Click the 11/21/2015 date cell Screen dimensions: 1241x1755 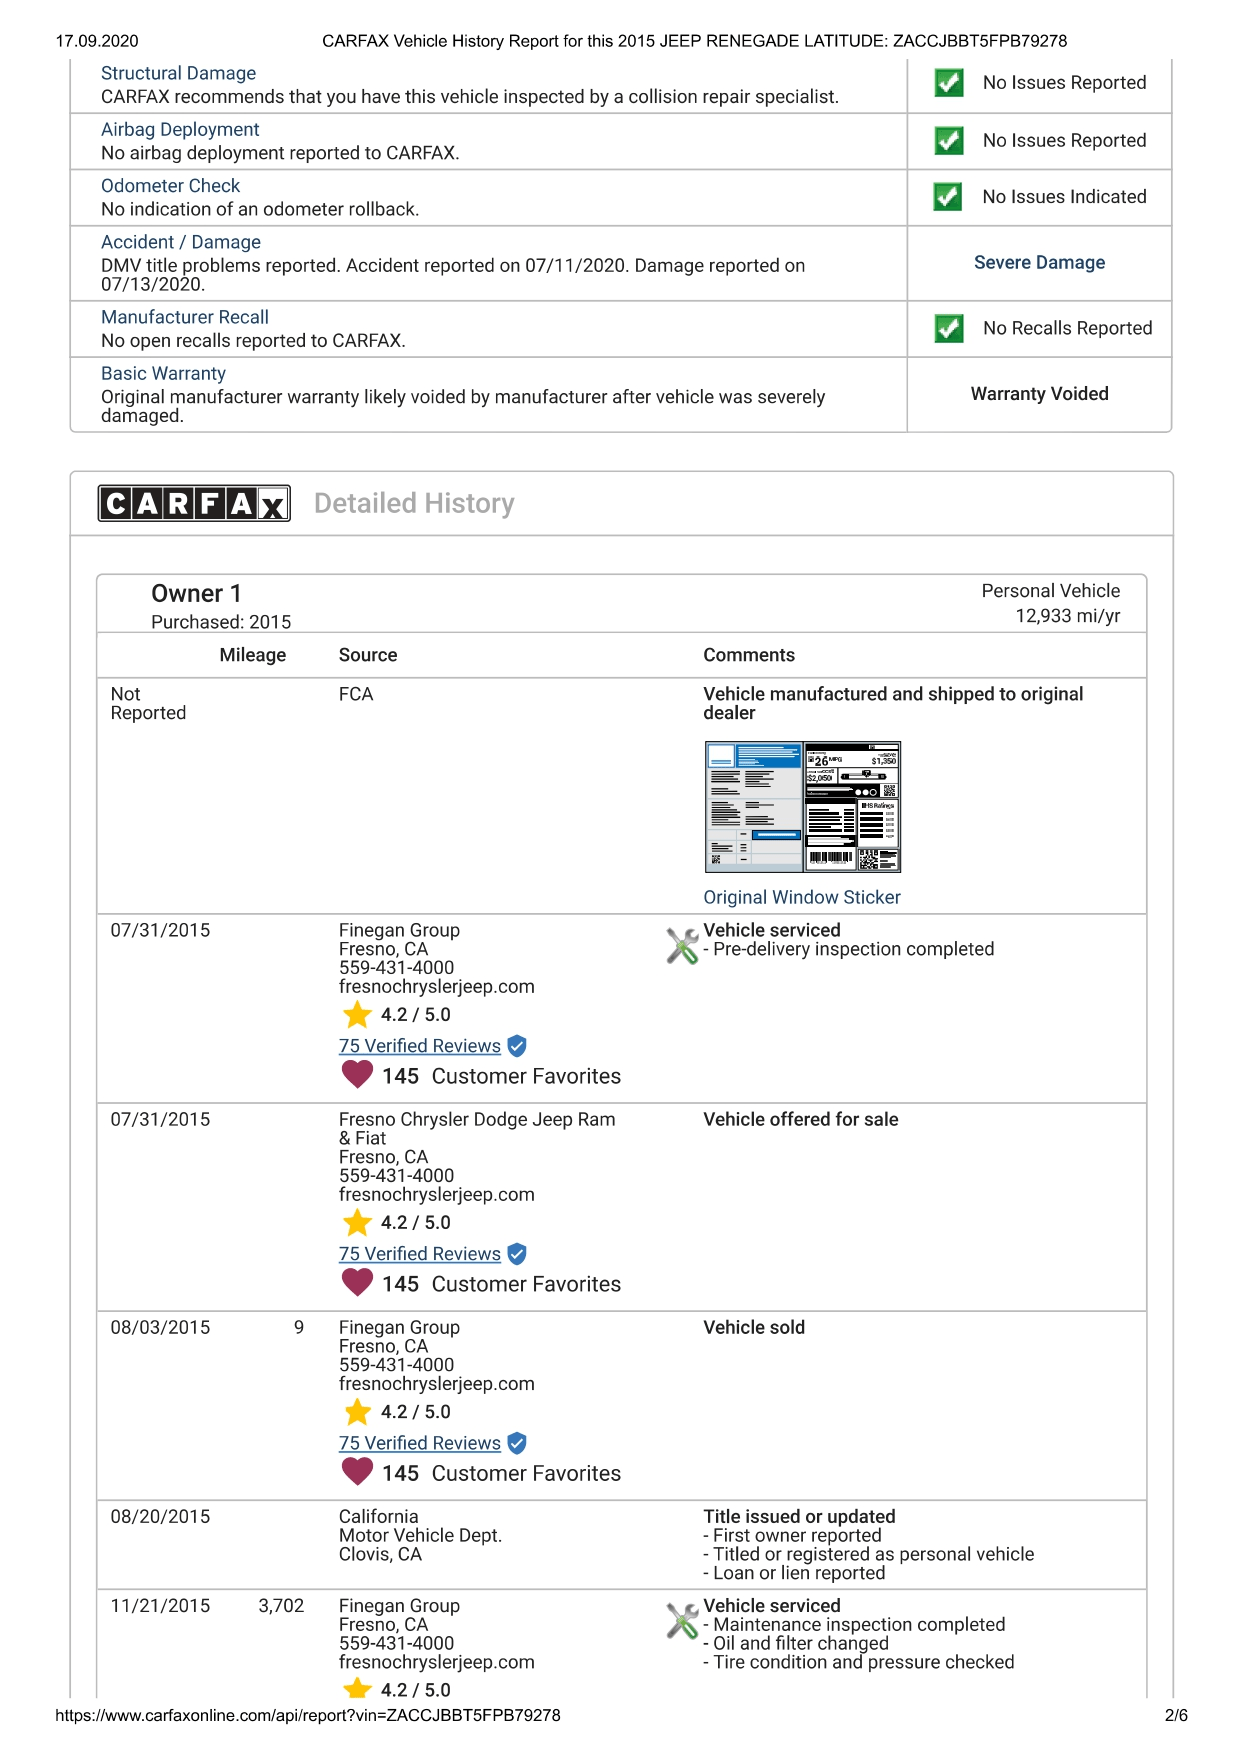[161, 1605]
